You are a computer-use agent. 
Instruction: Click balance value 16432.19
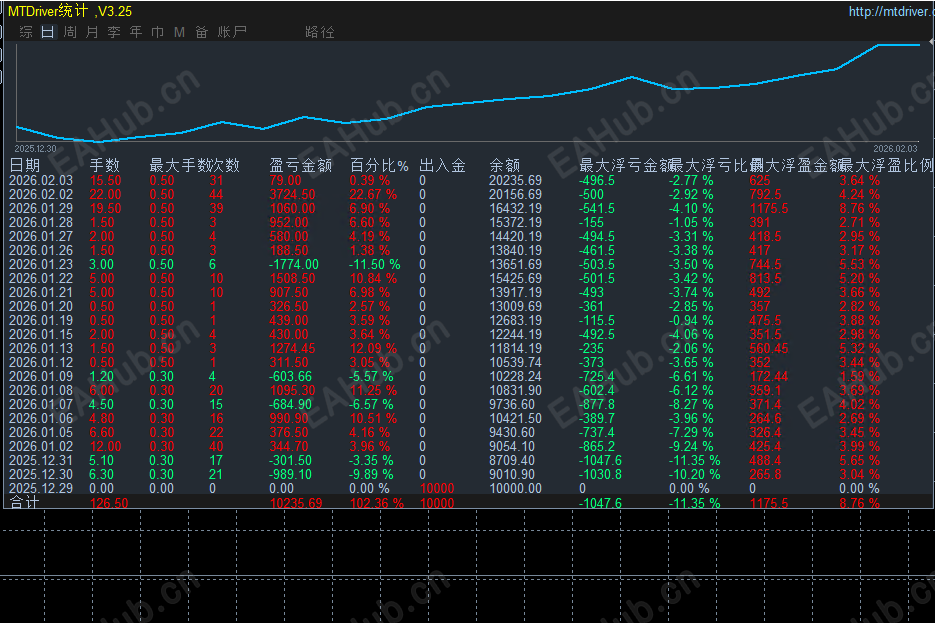click(515, 208)
